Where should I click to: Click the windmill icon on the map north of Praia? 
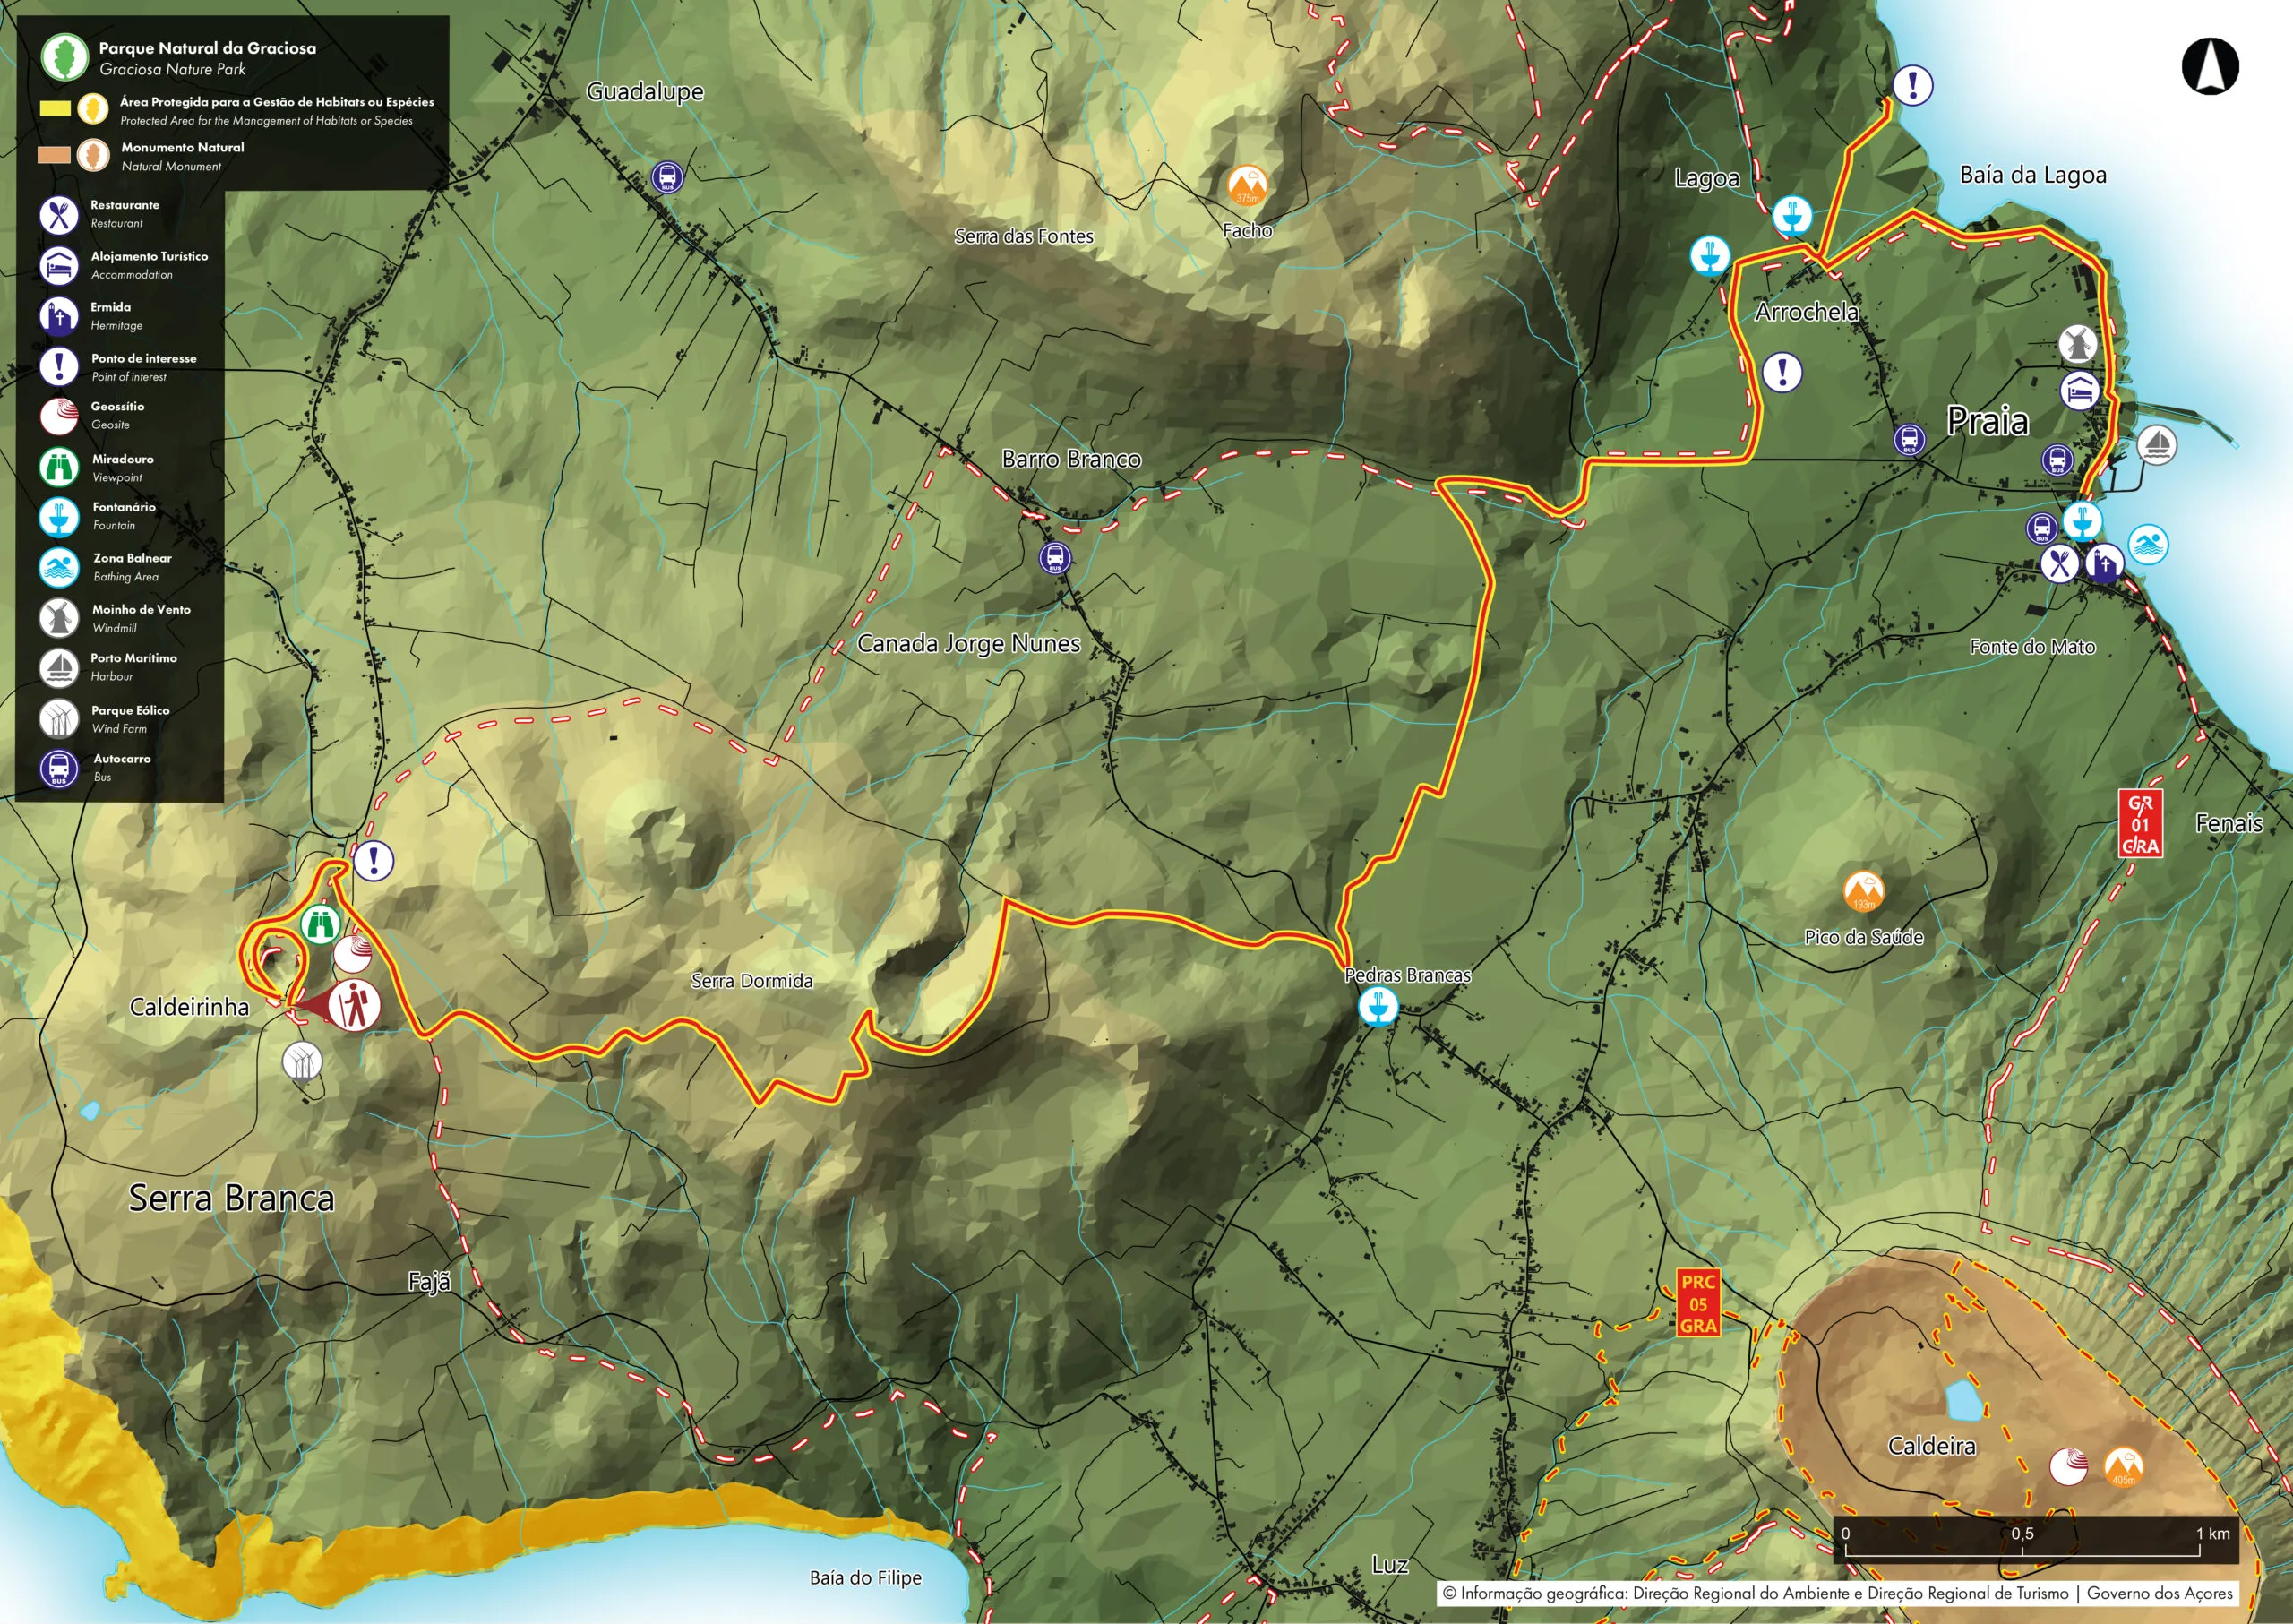(2078, 344)
